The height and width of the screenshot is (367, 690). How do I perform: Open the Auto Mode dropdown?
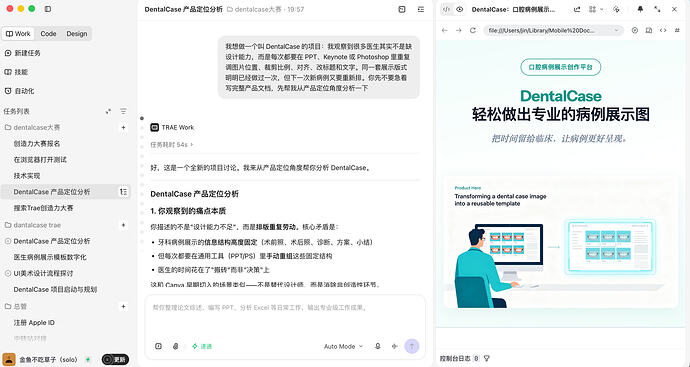[x=343, y=346]
